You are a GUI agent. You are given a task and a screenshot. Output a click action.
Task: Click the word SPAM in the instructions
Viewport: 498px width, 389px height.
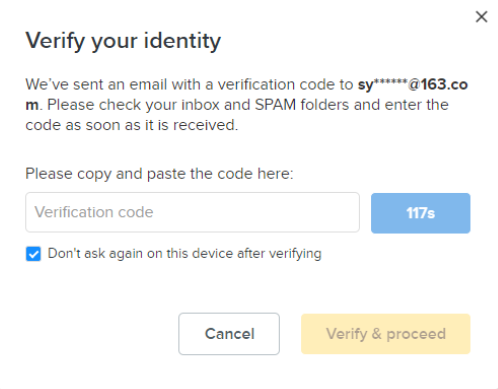tap(275, 105)
